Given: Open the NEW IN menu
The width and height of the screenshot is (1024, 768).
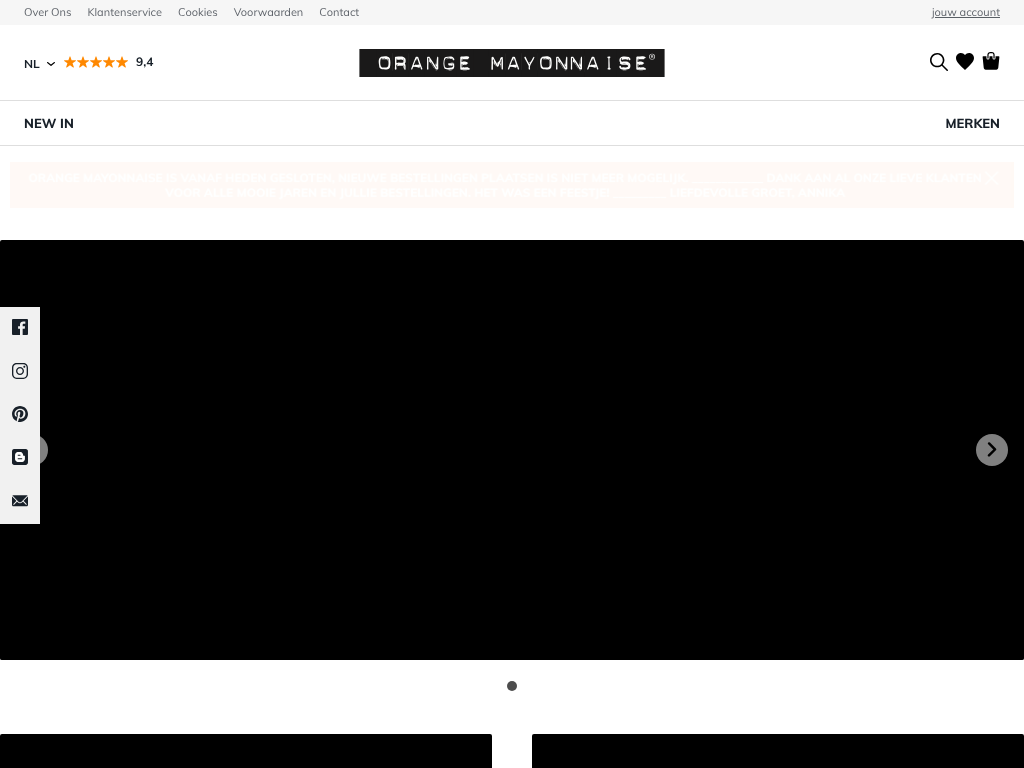Looking at the screenshot, I should (49, 123).
